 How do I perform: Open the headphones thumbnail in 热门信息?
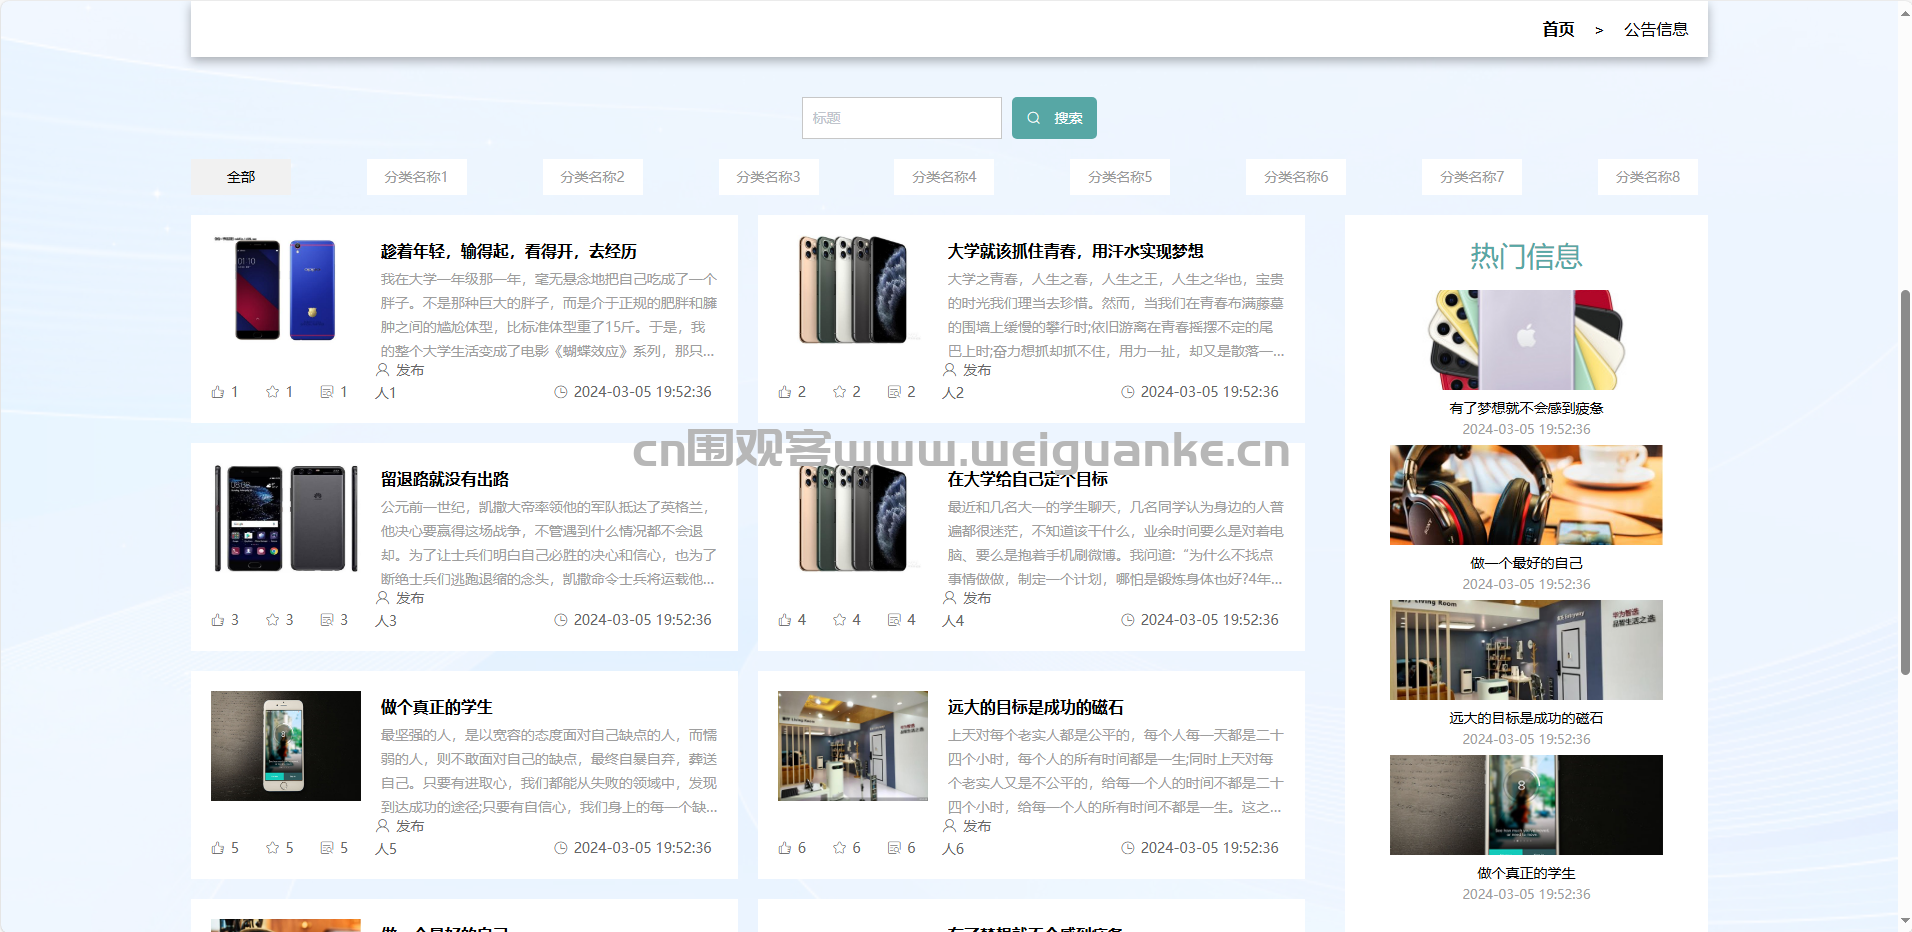(x=1526, y=495)
